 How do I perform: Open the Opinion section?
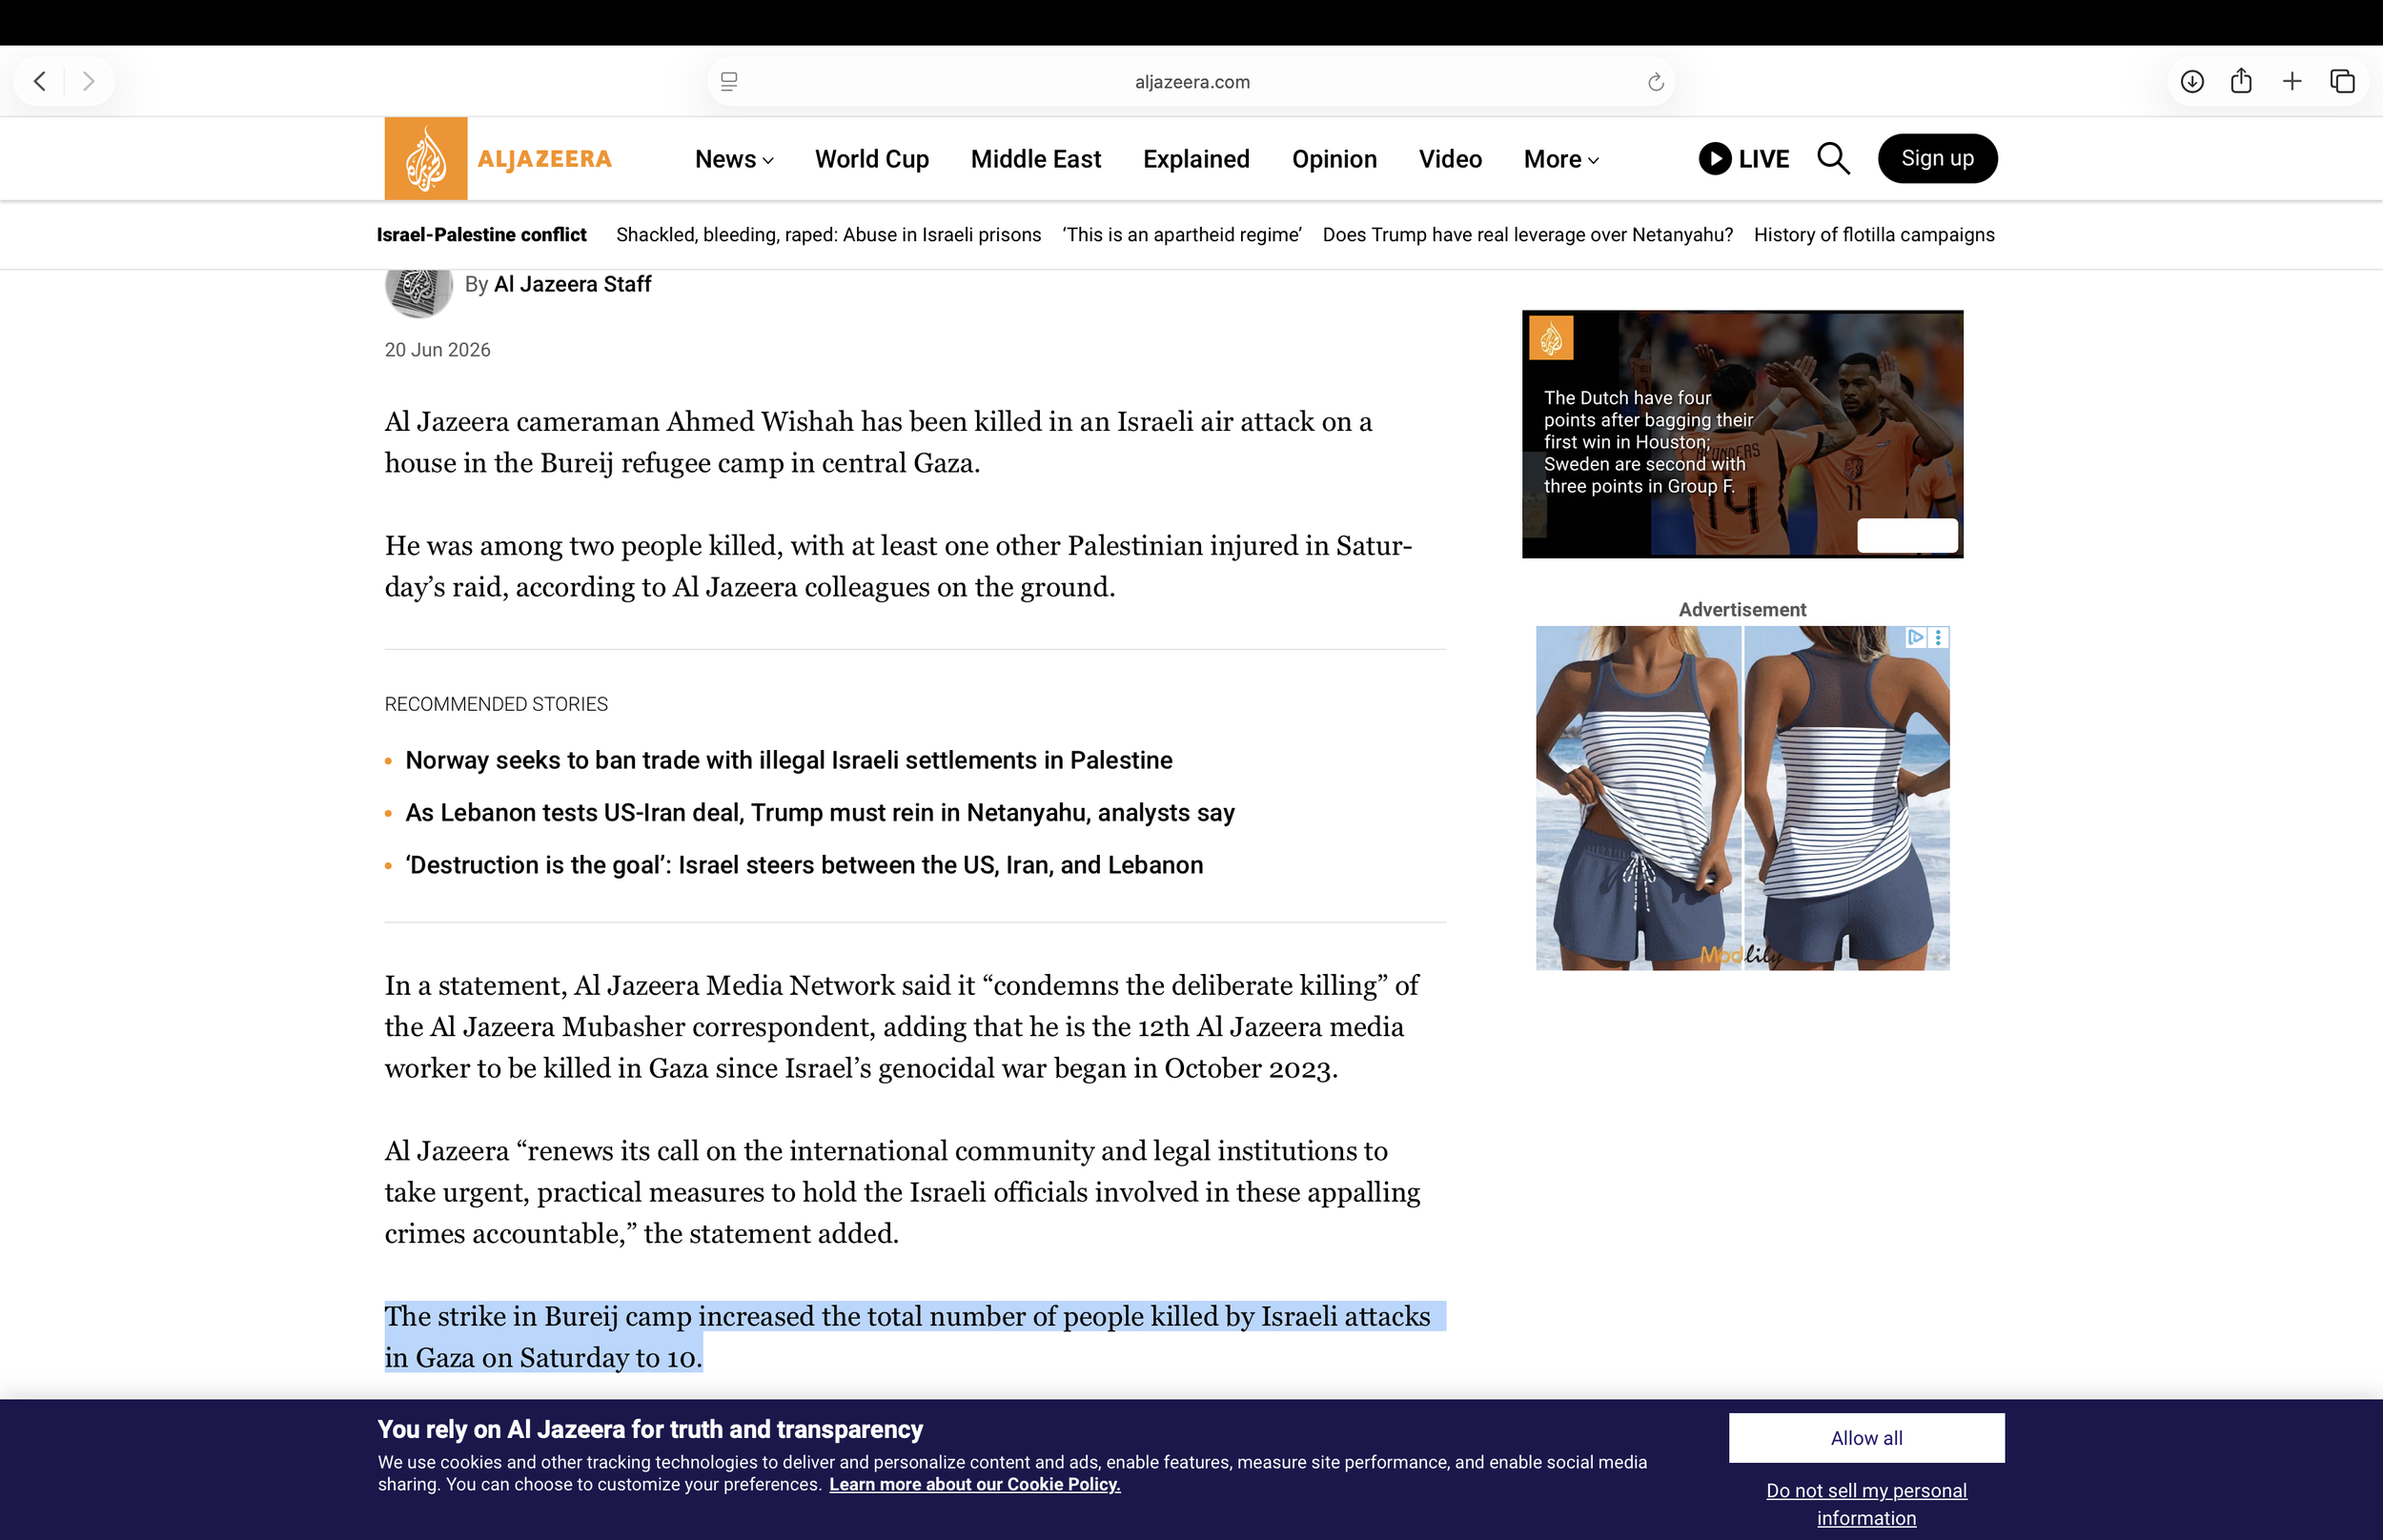point(1334,159)
